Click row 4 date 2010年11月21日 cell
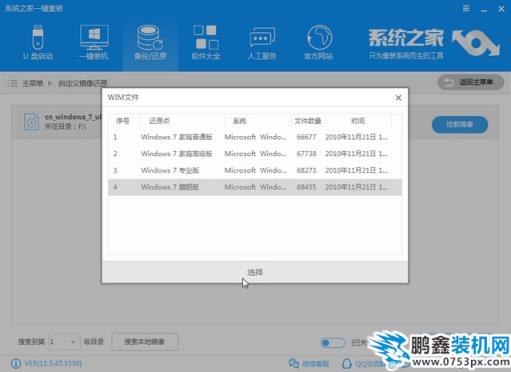This screenshot has height=372, width=511. 356,187
